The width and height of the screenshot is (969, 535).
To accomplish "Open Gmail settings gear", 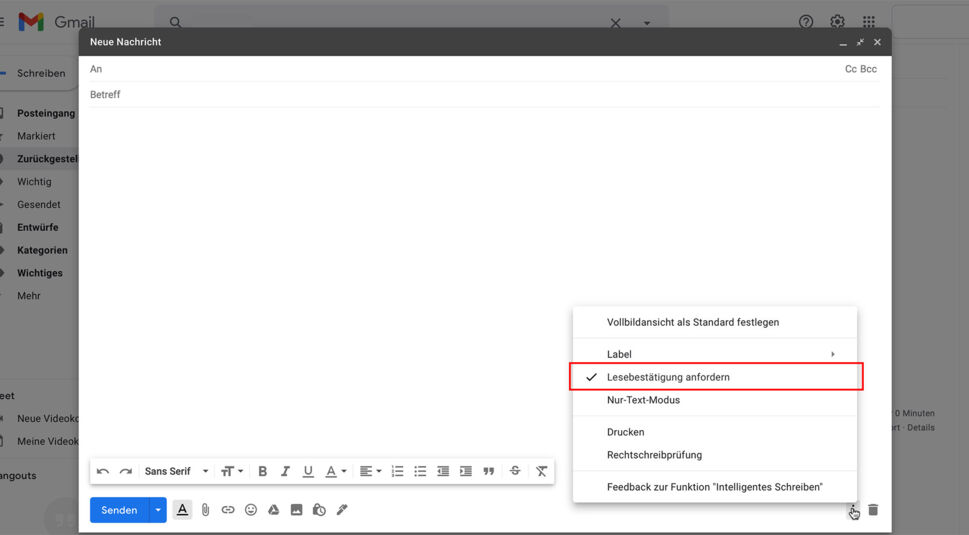I will [837, 22].
